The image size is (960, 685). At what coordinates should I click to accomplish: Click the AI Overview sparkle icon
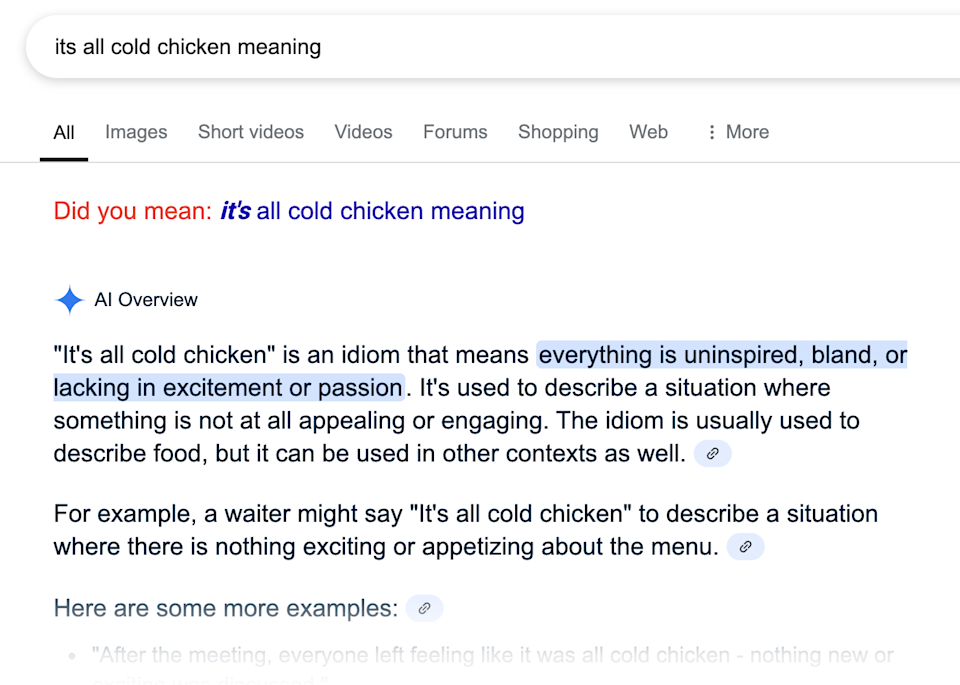68,300
